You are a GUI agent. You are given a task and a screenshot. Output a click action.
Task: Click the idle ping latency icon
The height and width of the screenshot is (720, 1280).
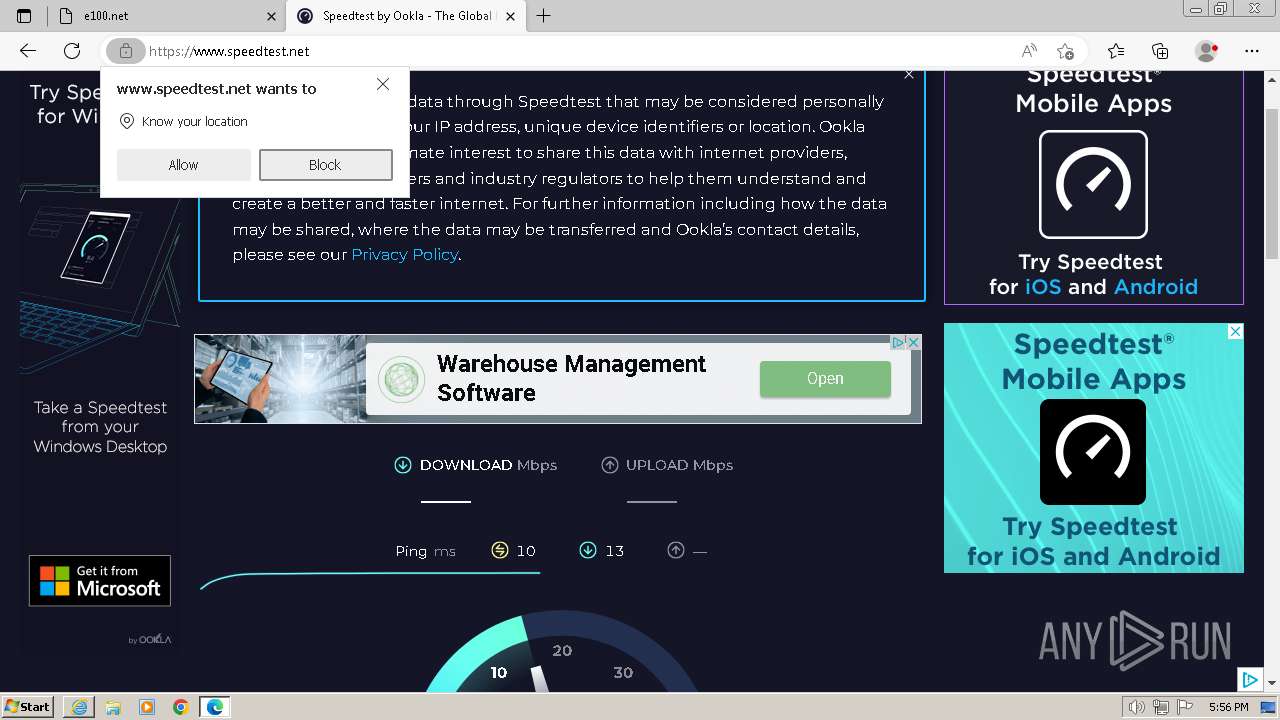[x=500, y=550]
